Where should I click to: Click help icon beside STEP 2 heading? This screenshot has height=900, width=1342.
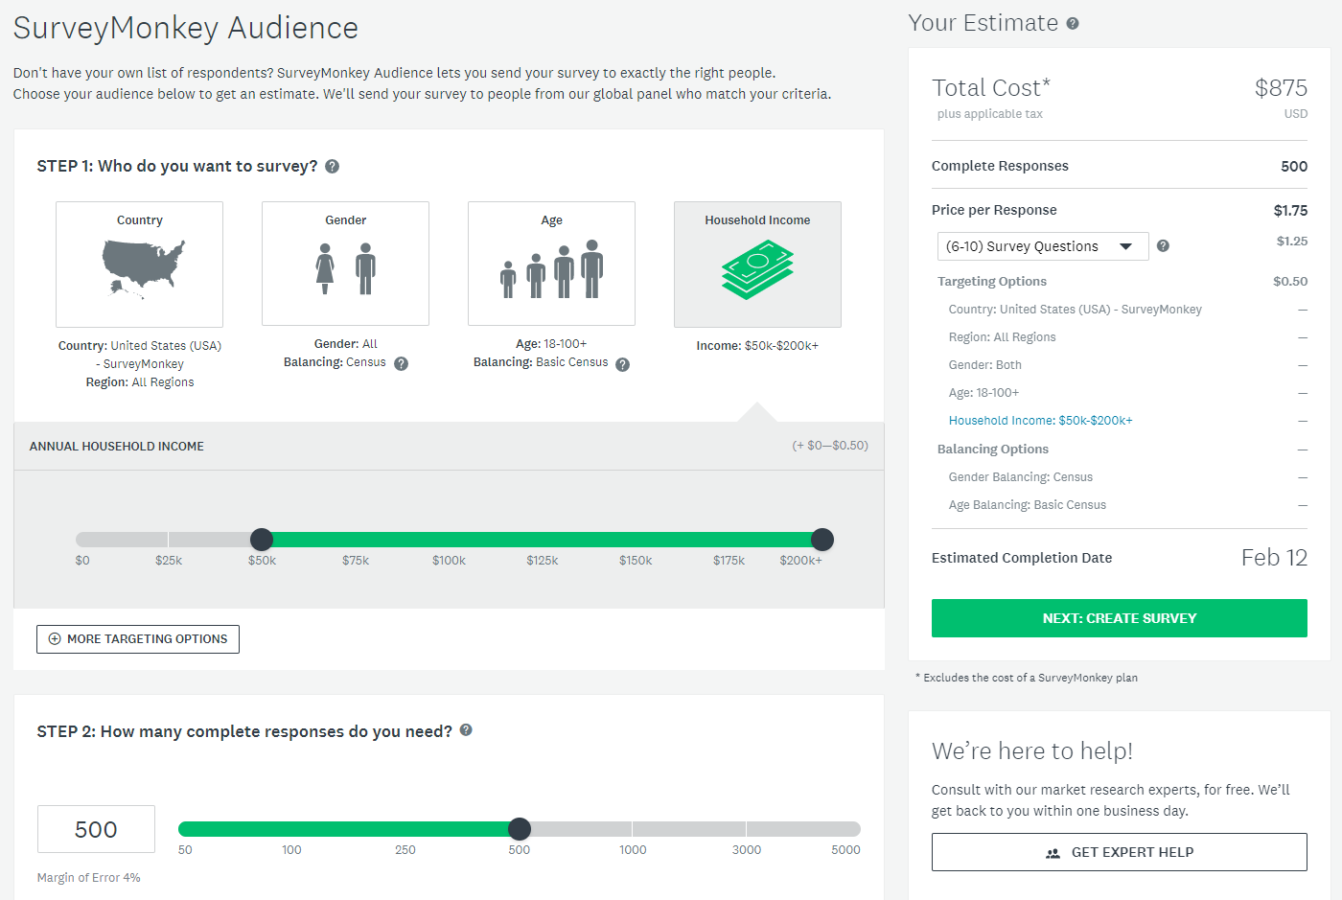(466, 731)
